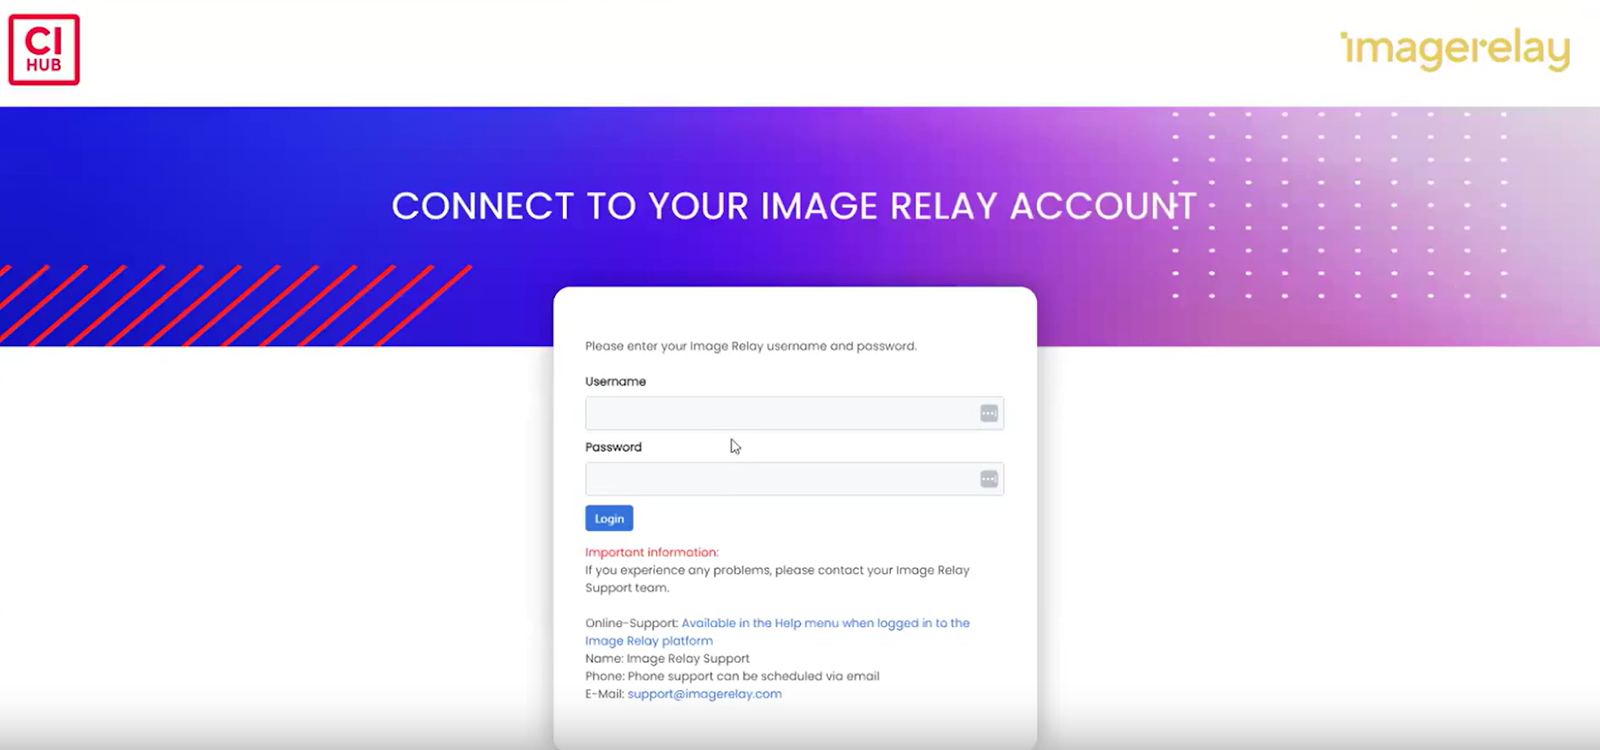Click the blue Login button
This screenshot has height=750, width=1600.
[609, 518]
